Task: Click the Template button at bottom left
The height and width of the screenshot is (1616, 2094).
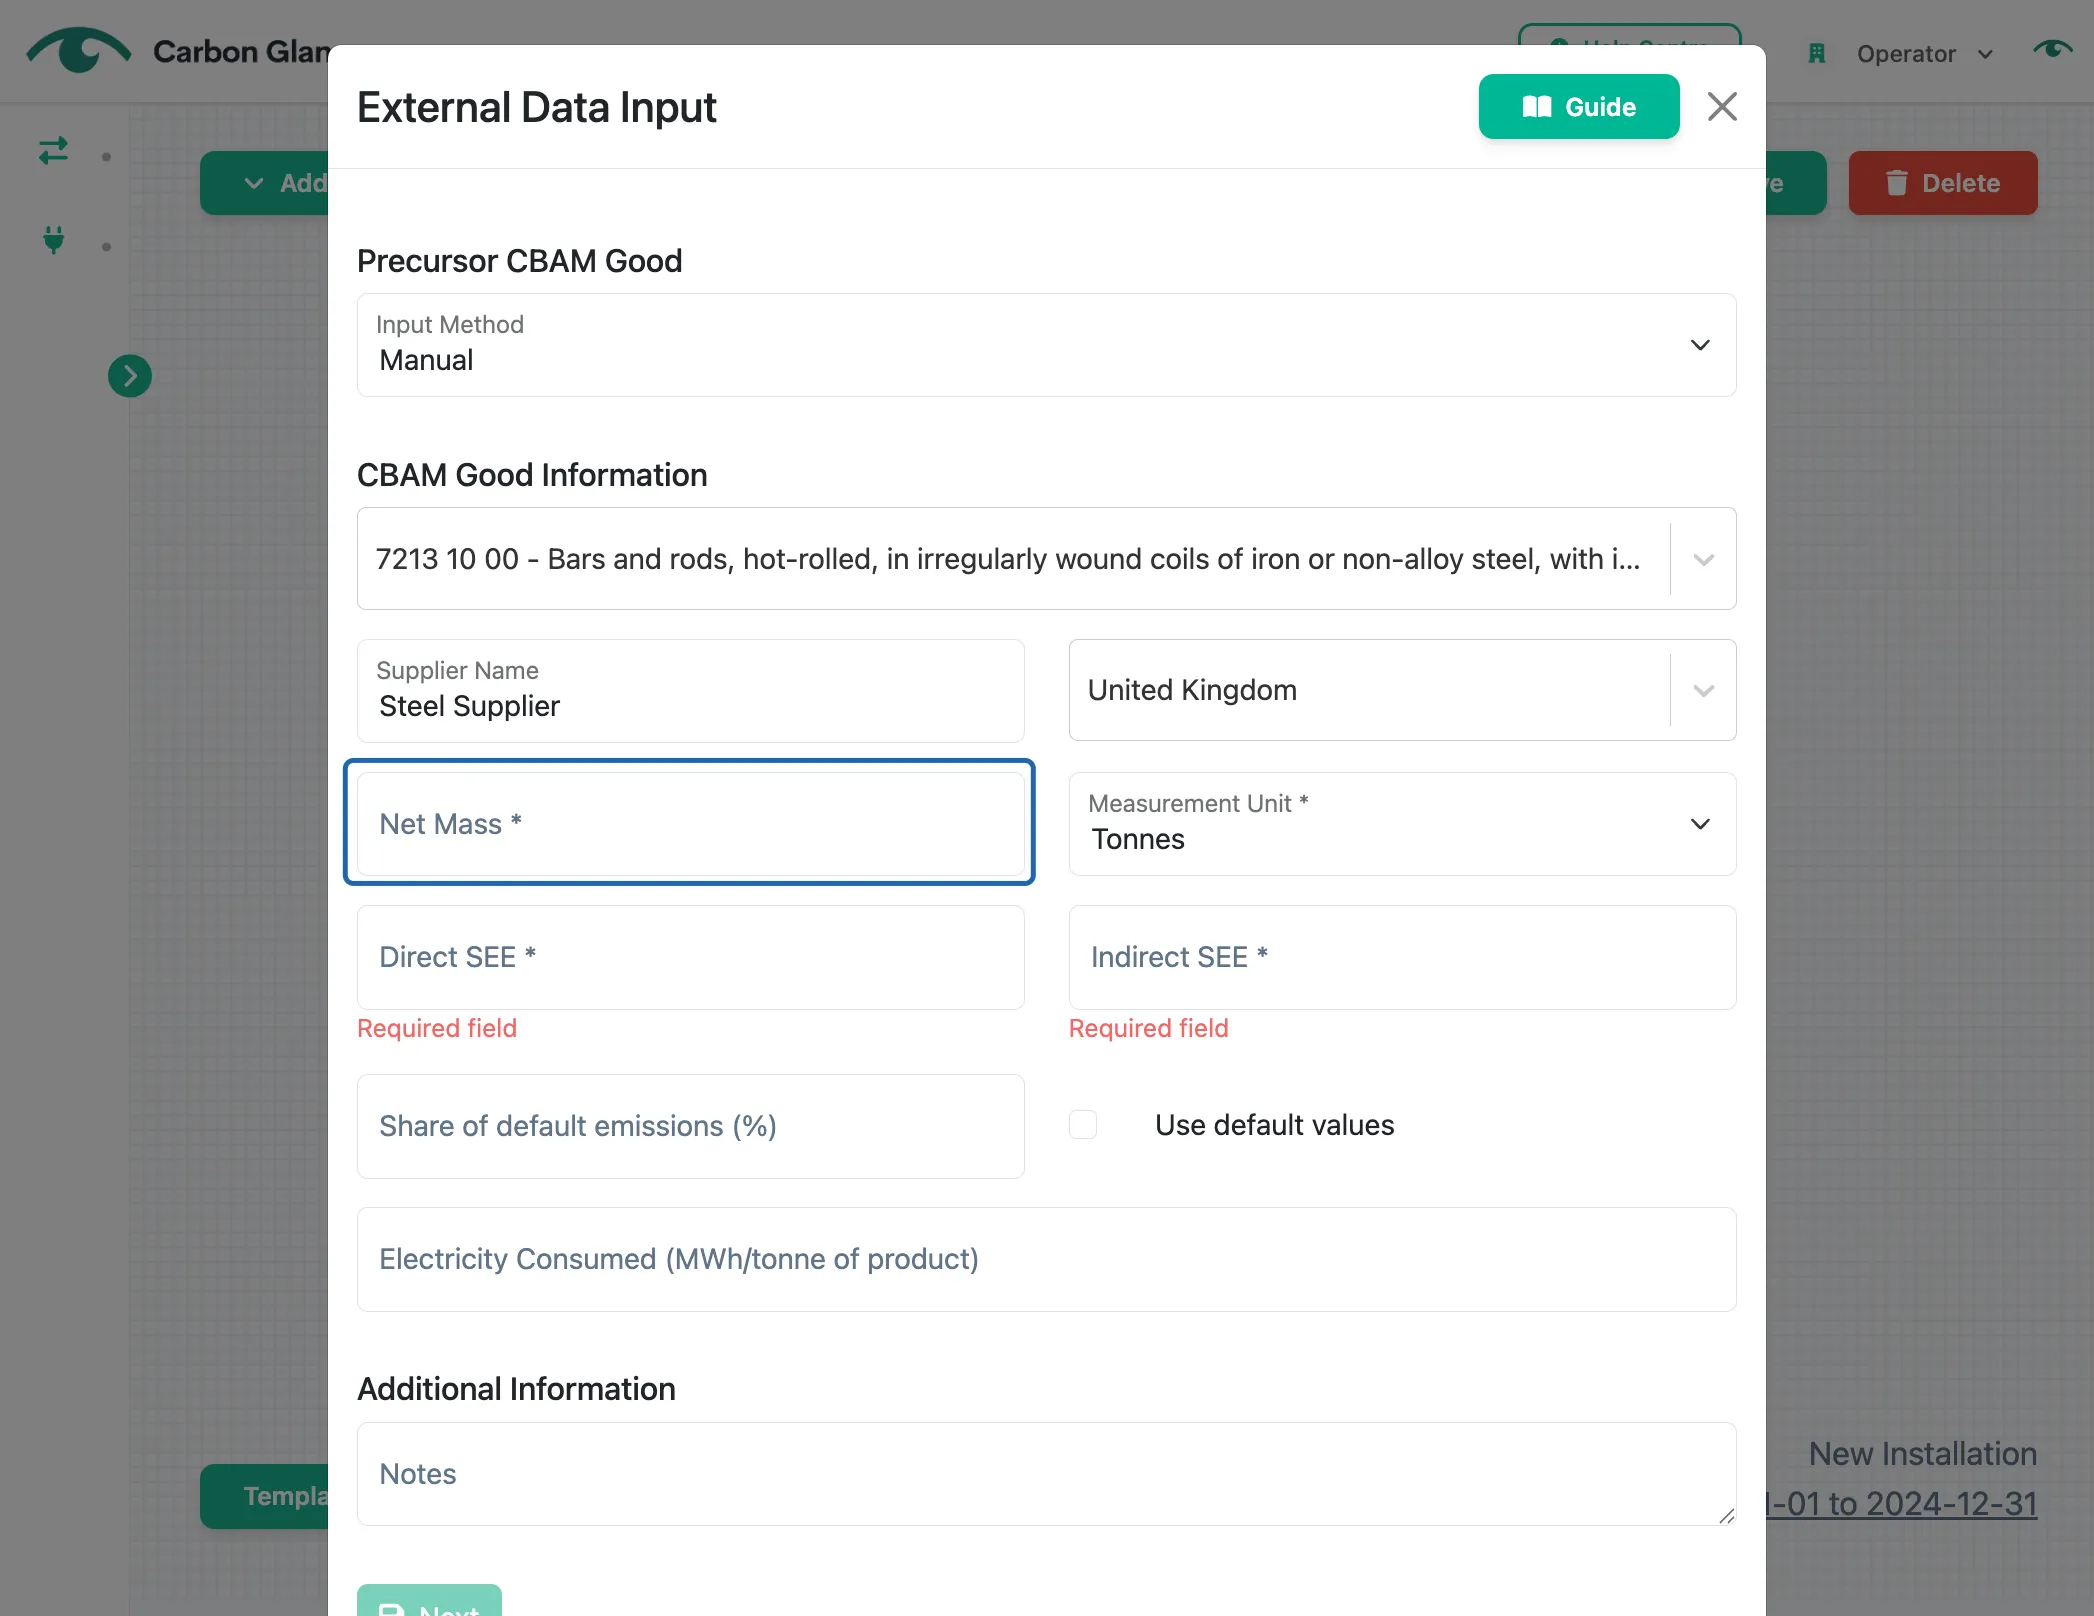Action: click(266, 1496)
